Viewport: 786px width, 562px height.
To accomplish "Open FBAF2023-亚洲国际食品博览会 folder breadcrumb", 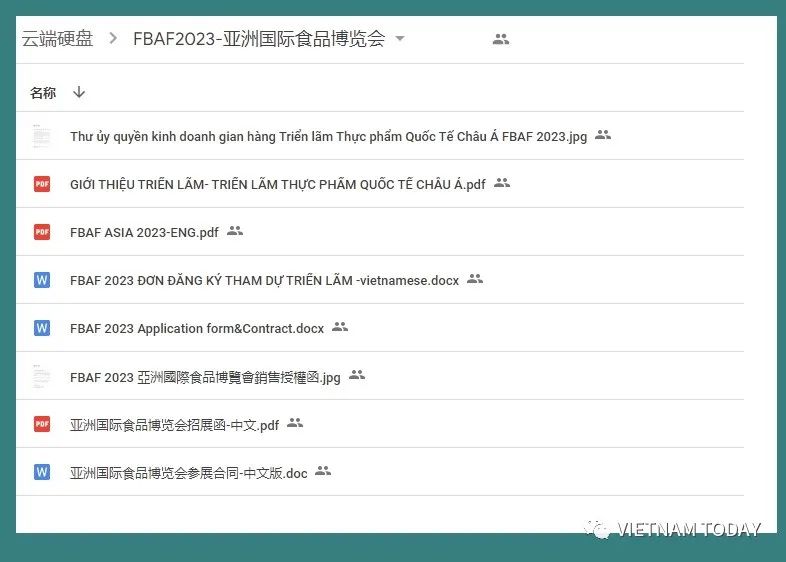I will point(259,39).
